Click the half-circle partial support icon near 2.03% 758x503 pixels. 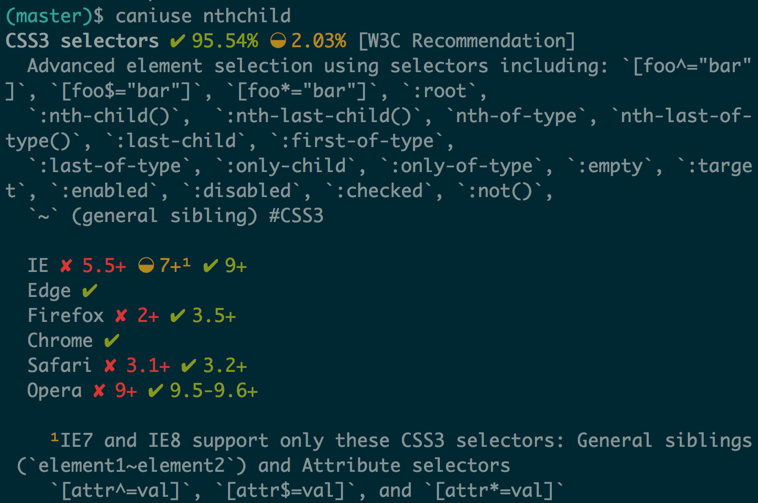click(x=278, y=41)
